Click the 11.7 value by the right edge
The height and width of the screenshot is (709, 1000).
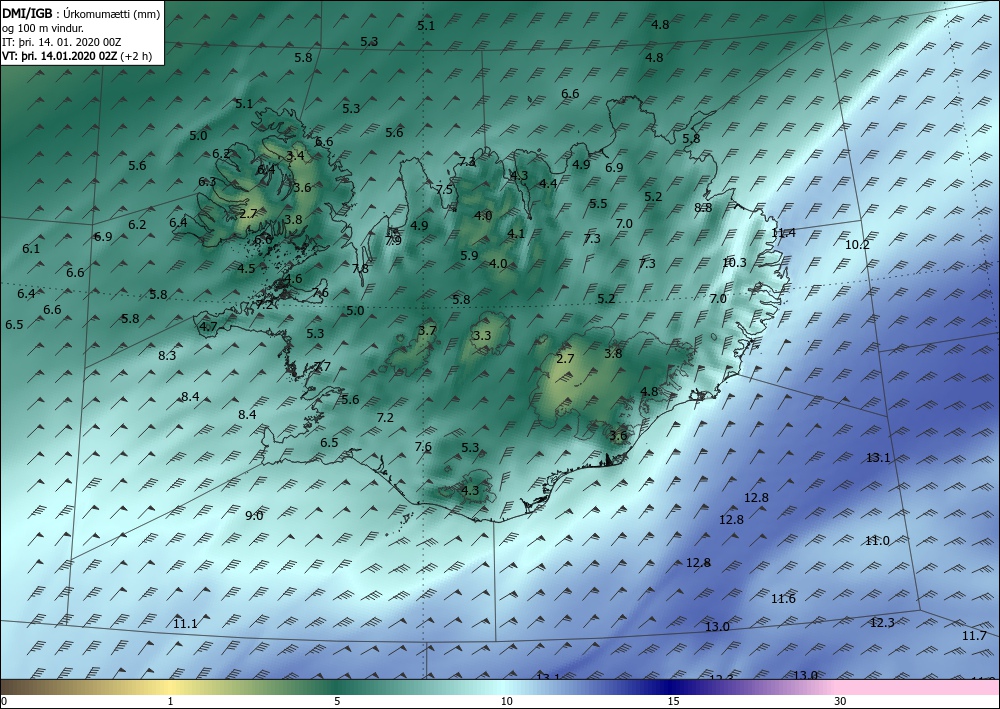tap(974, 636)
